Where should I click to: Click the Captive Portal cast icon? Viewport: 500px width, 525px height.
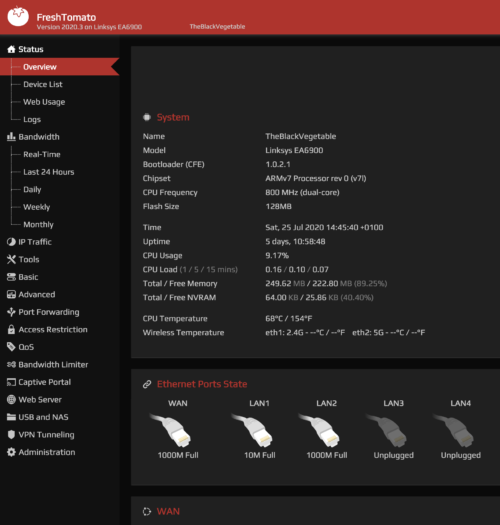[11, 382]
